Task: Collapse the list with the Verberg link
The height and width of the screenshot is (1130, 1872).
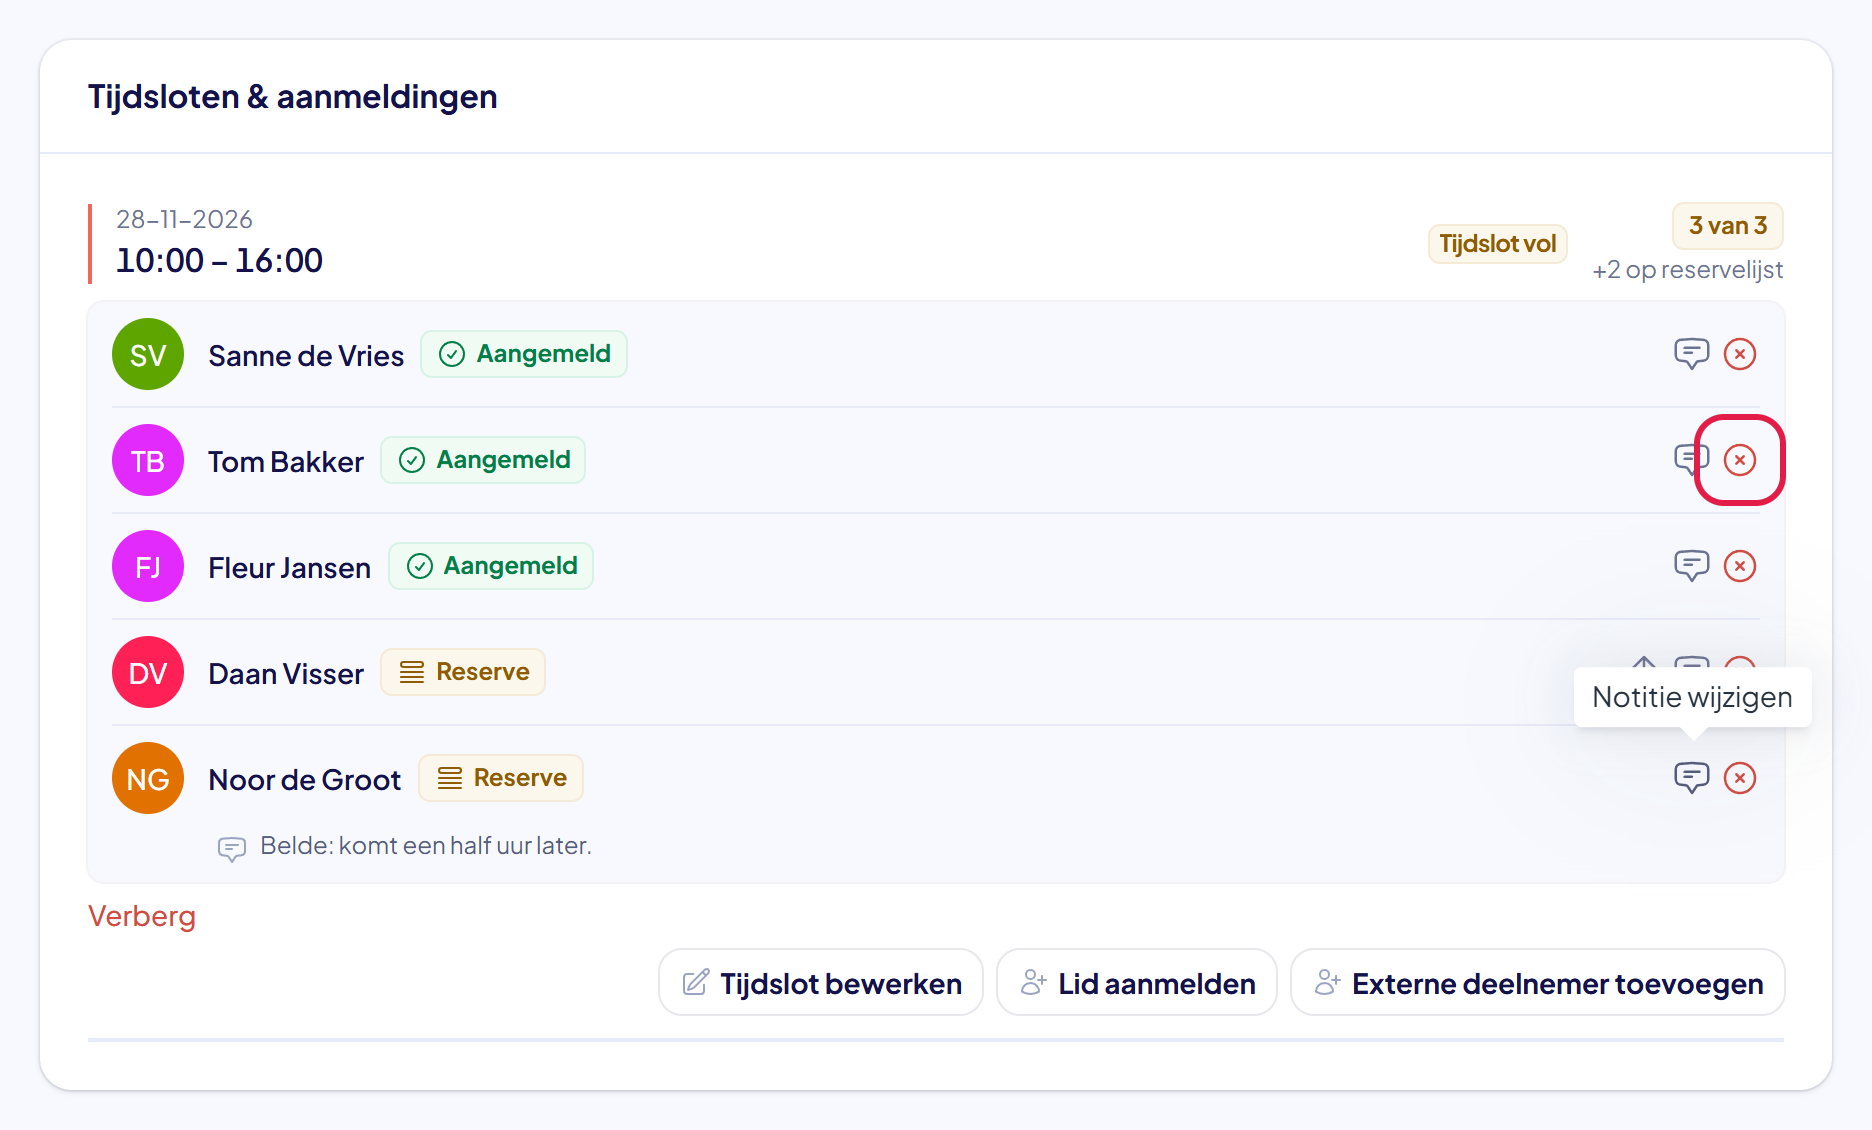Action: (x=142, y=916)
